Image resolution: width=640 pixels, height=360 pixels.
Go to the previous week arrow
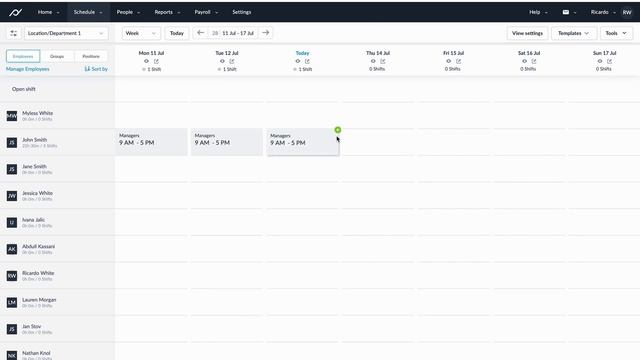(200, 33)
